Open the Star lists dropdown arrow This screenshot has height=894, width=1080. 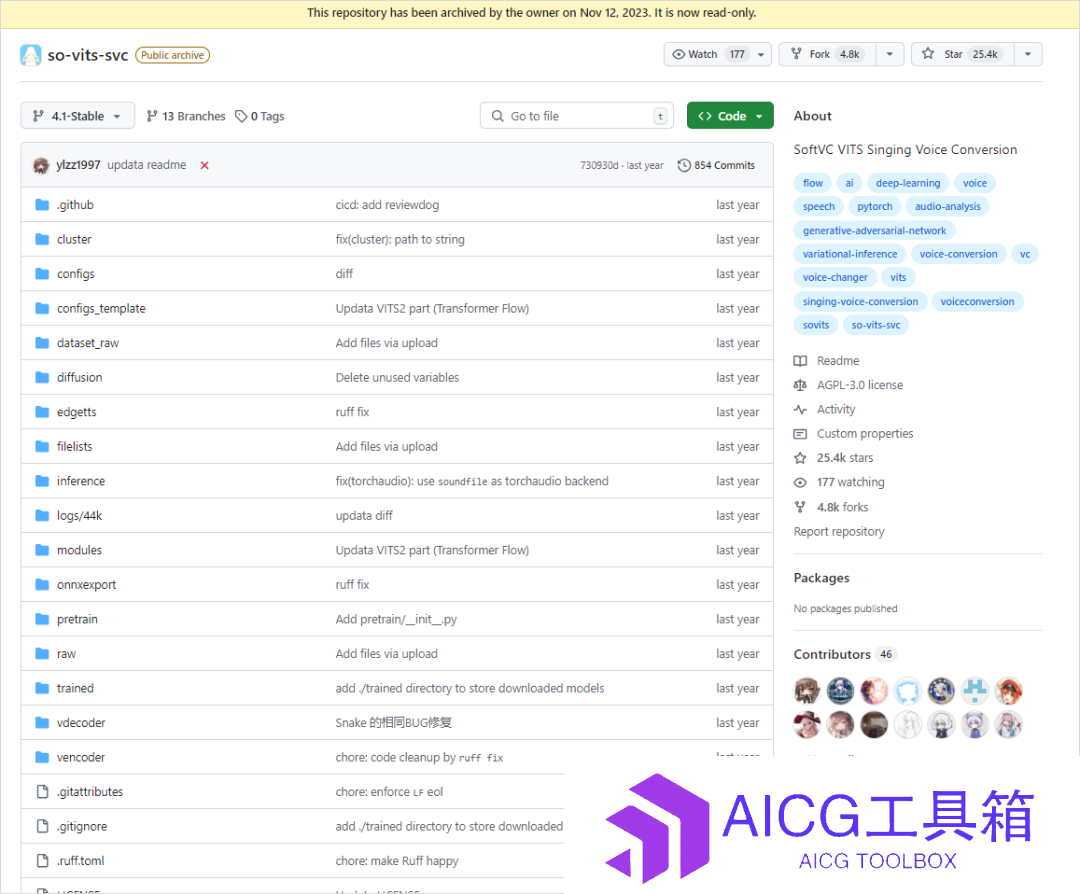[1028, 54]
